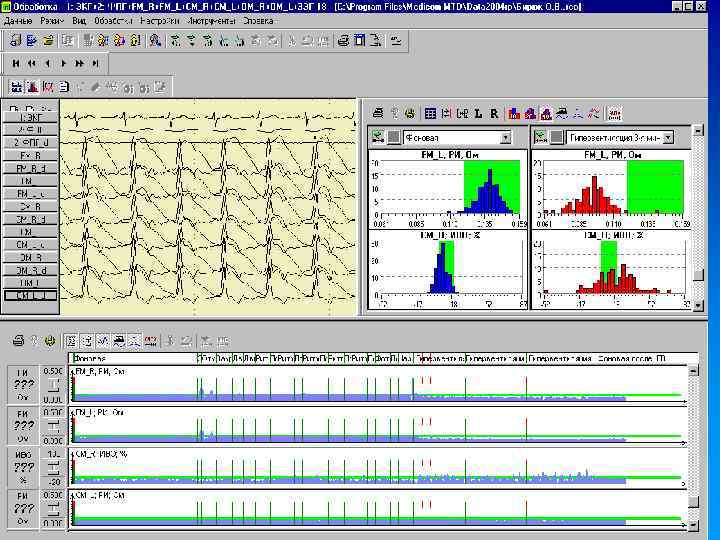
Task: Expand the Гипервентиляция dropdown list
Action: [668, 137]
